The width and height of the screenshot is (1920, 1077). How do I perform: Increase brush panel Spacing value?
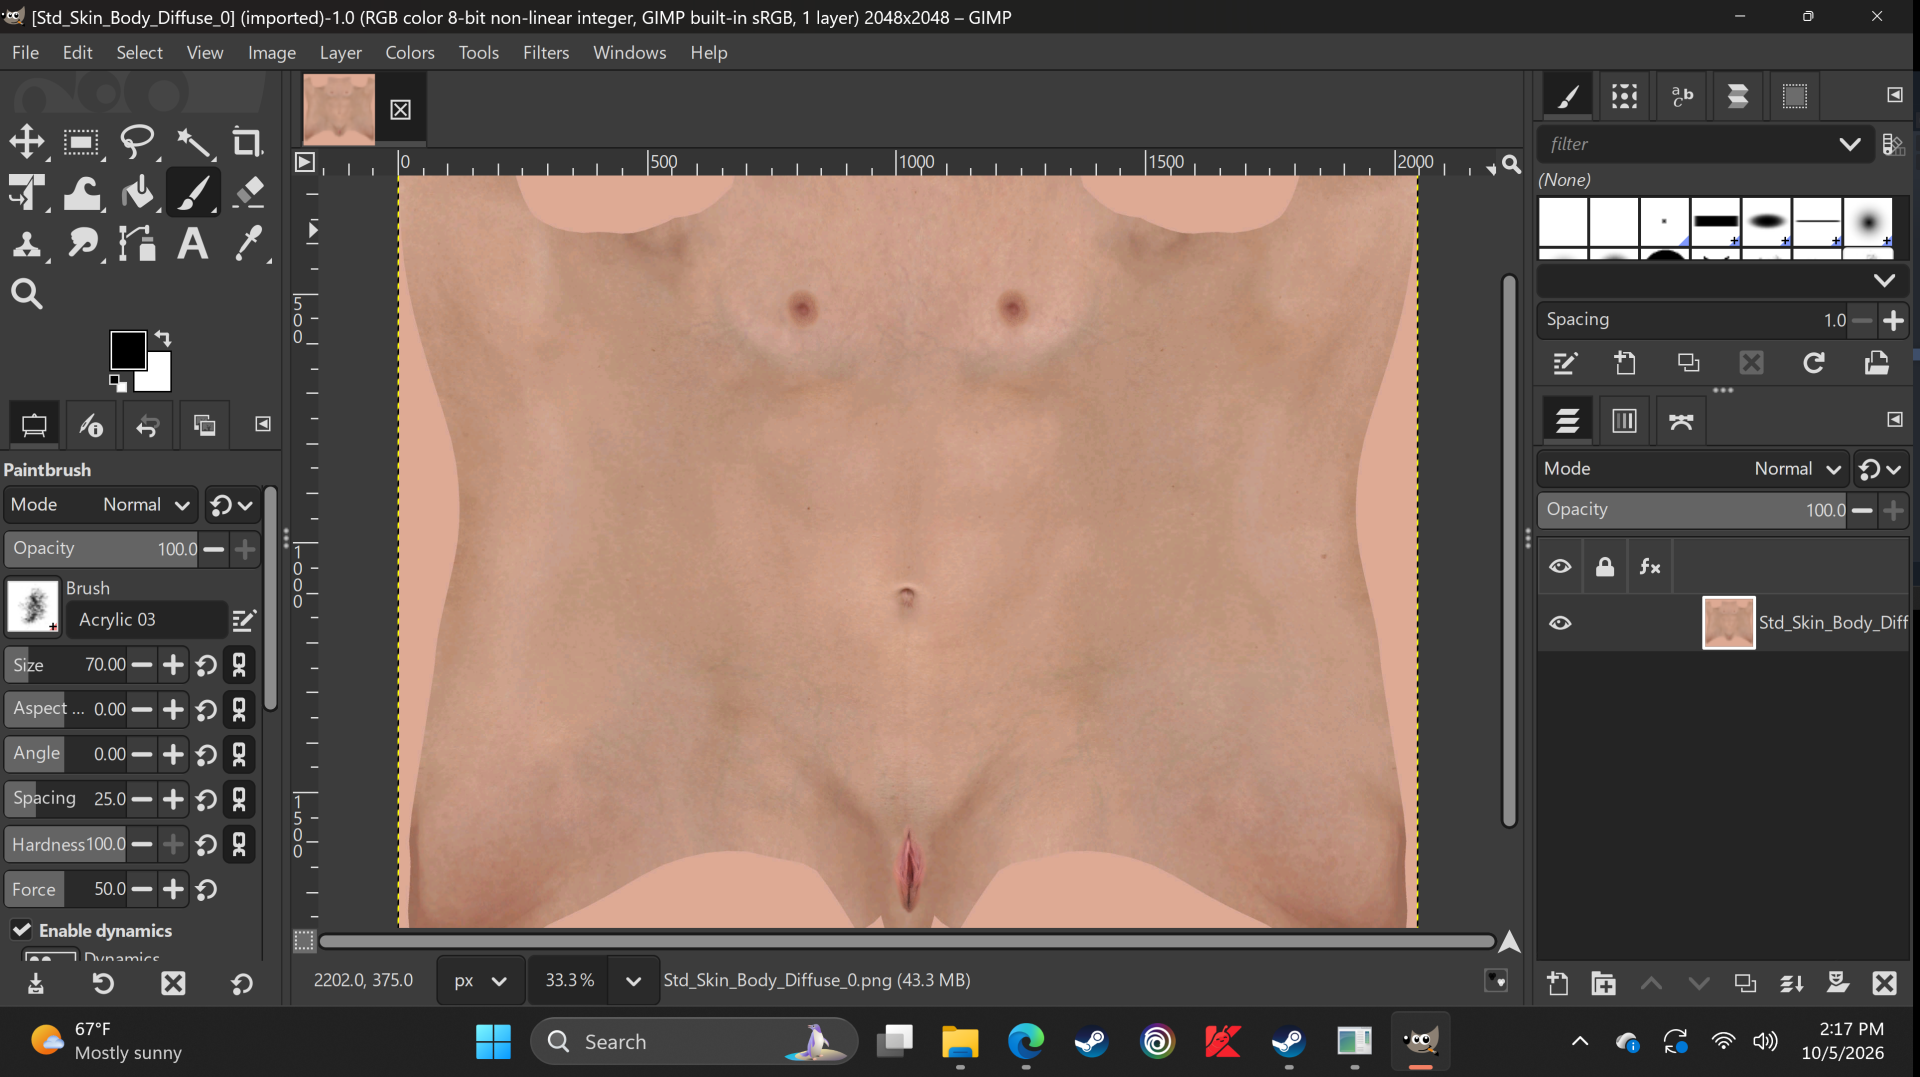click(x=1893, y=321)
